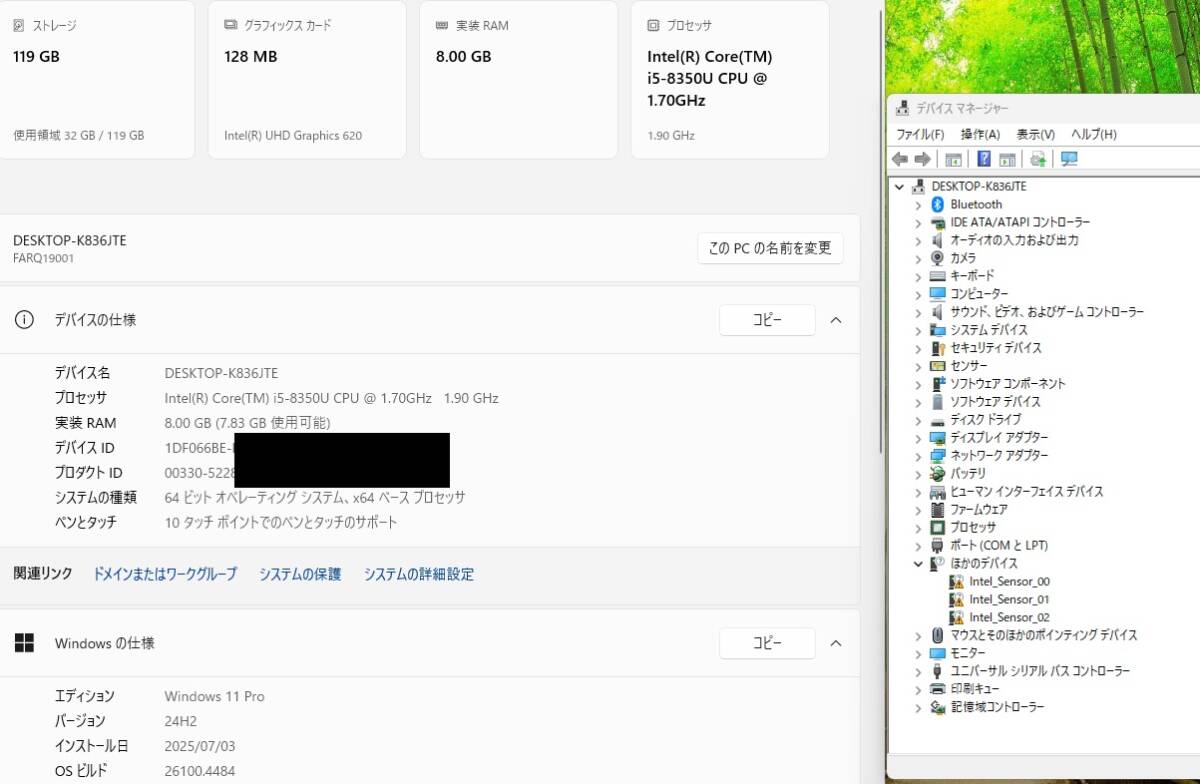Click the ディスプレイ アダプター display adapter icon
1200x784 pixels.
tap(937, 437)
